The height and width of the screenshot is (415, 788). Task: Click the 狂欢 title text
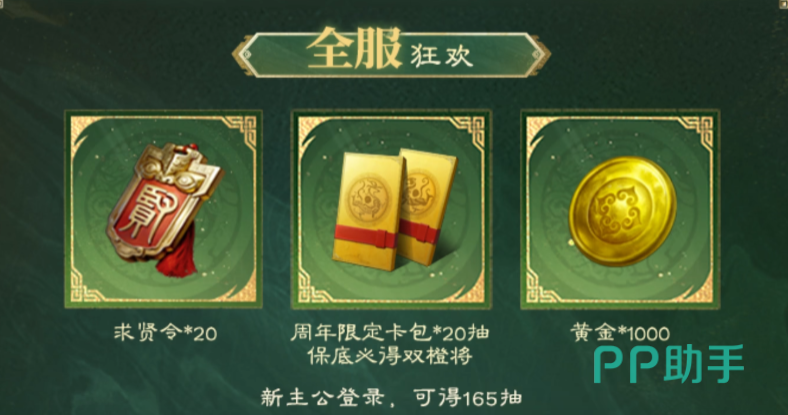[x=442, y=55]
